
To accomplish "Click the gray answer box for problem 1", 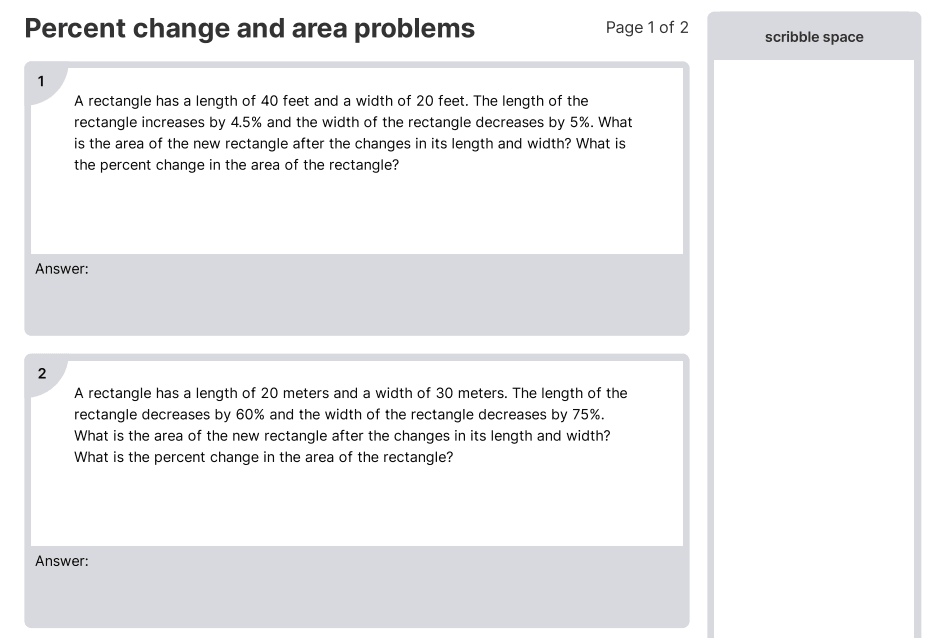I will point(356,300).
